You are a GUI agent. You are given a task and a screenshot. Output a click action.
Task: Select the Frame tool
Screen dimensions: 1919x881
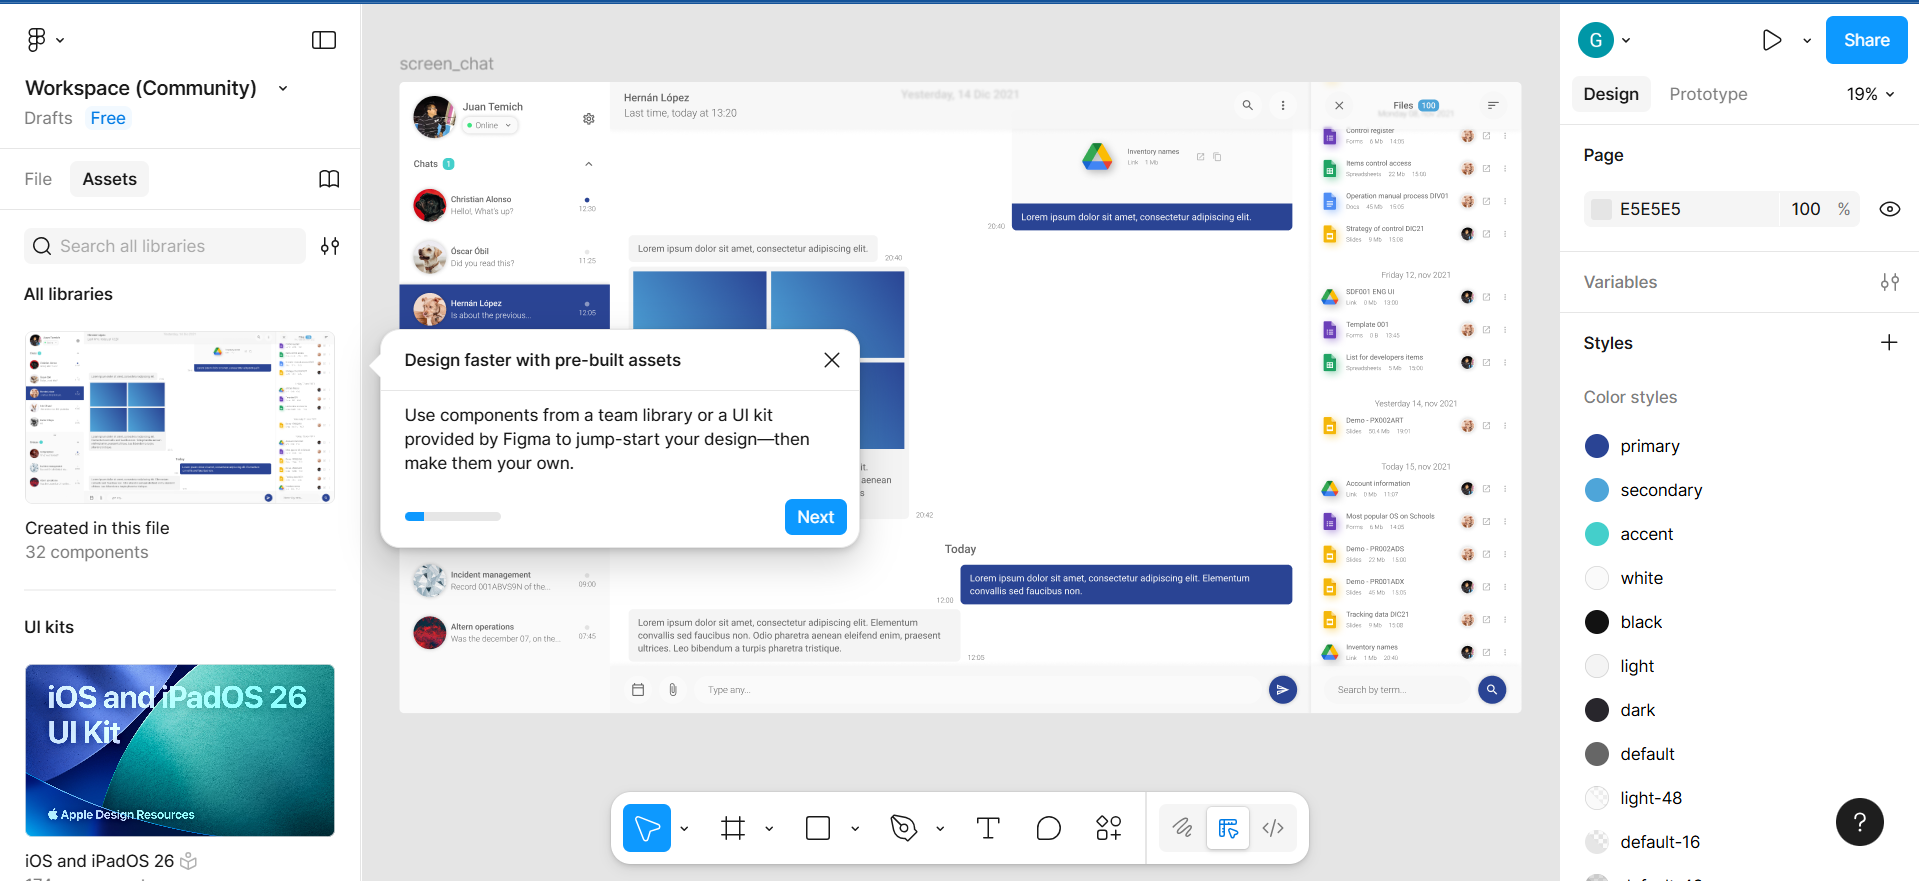733,828
